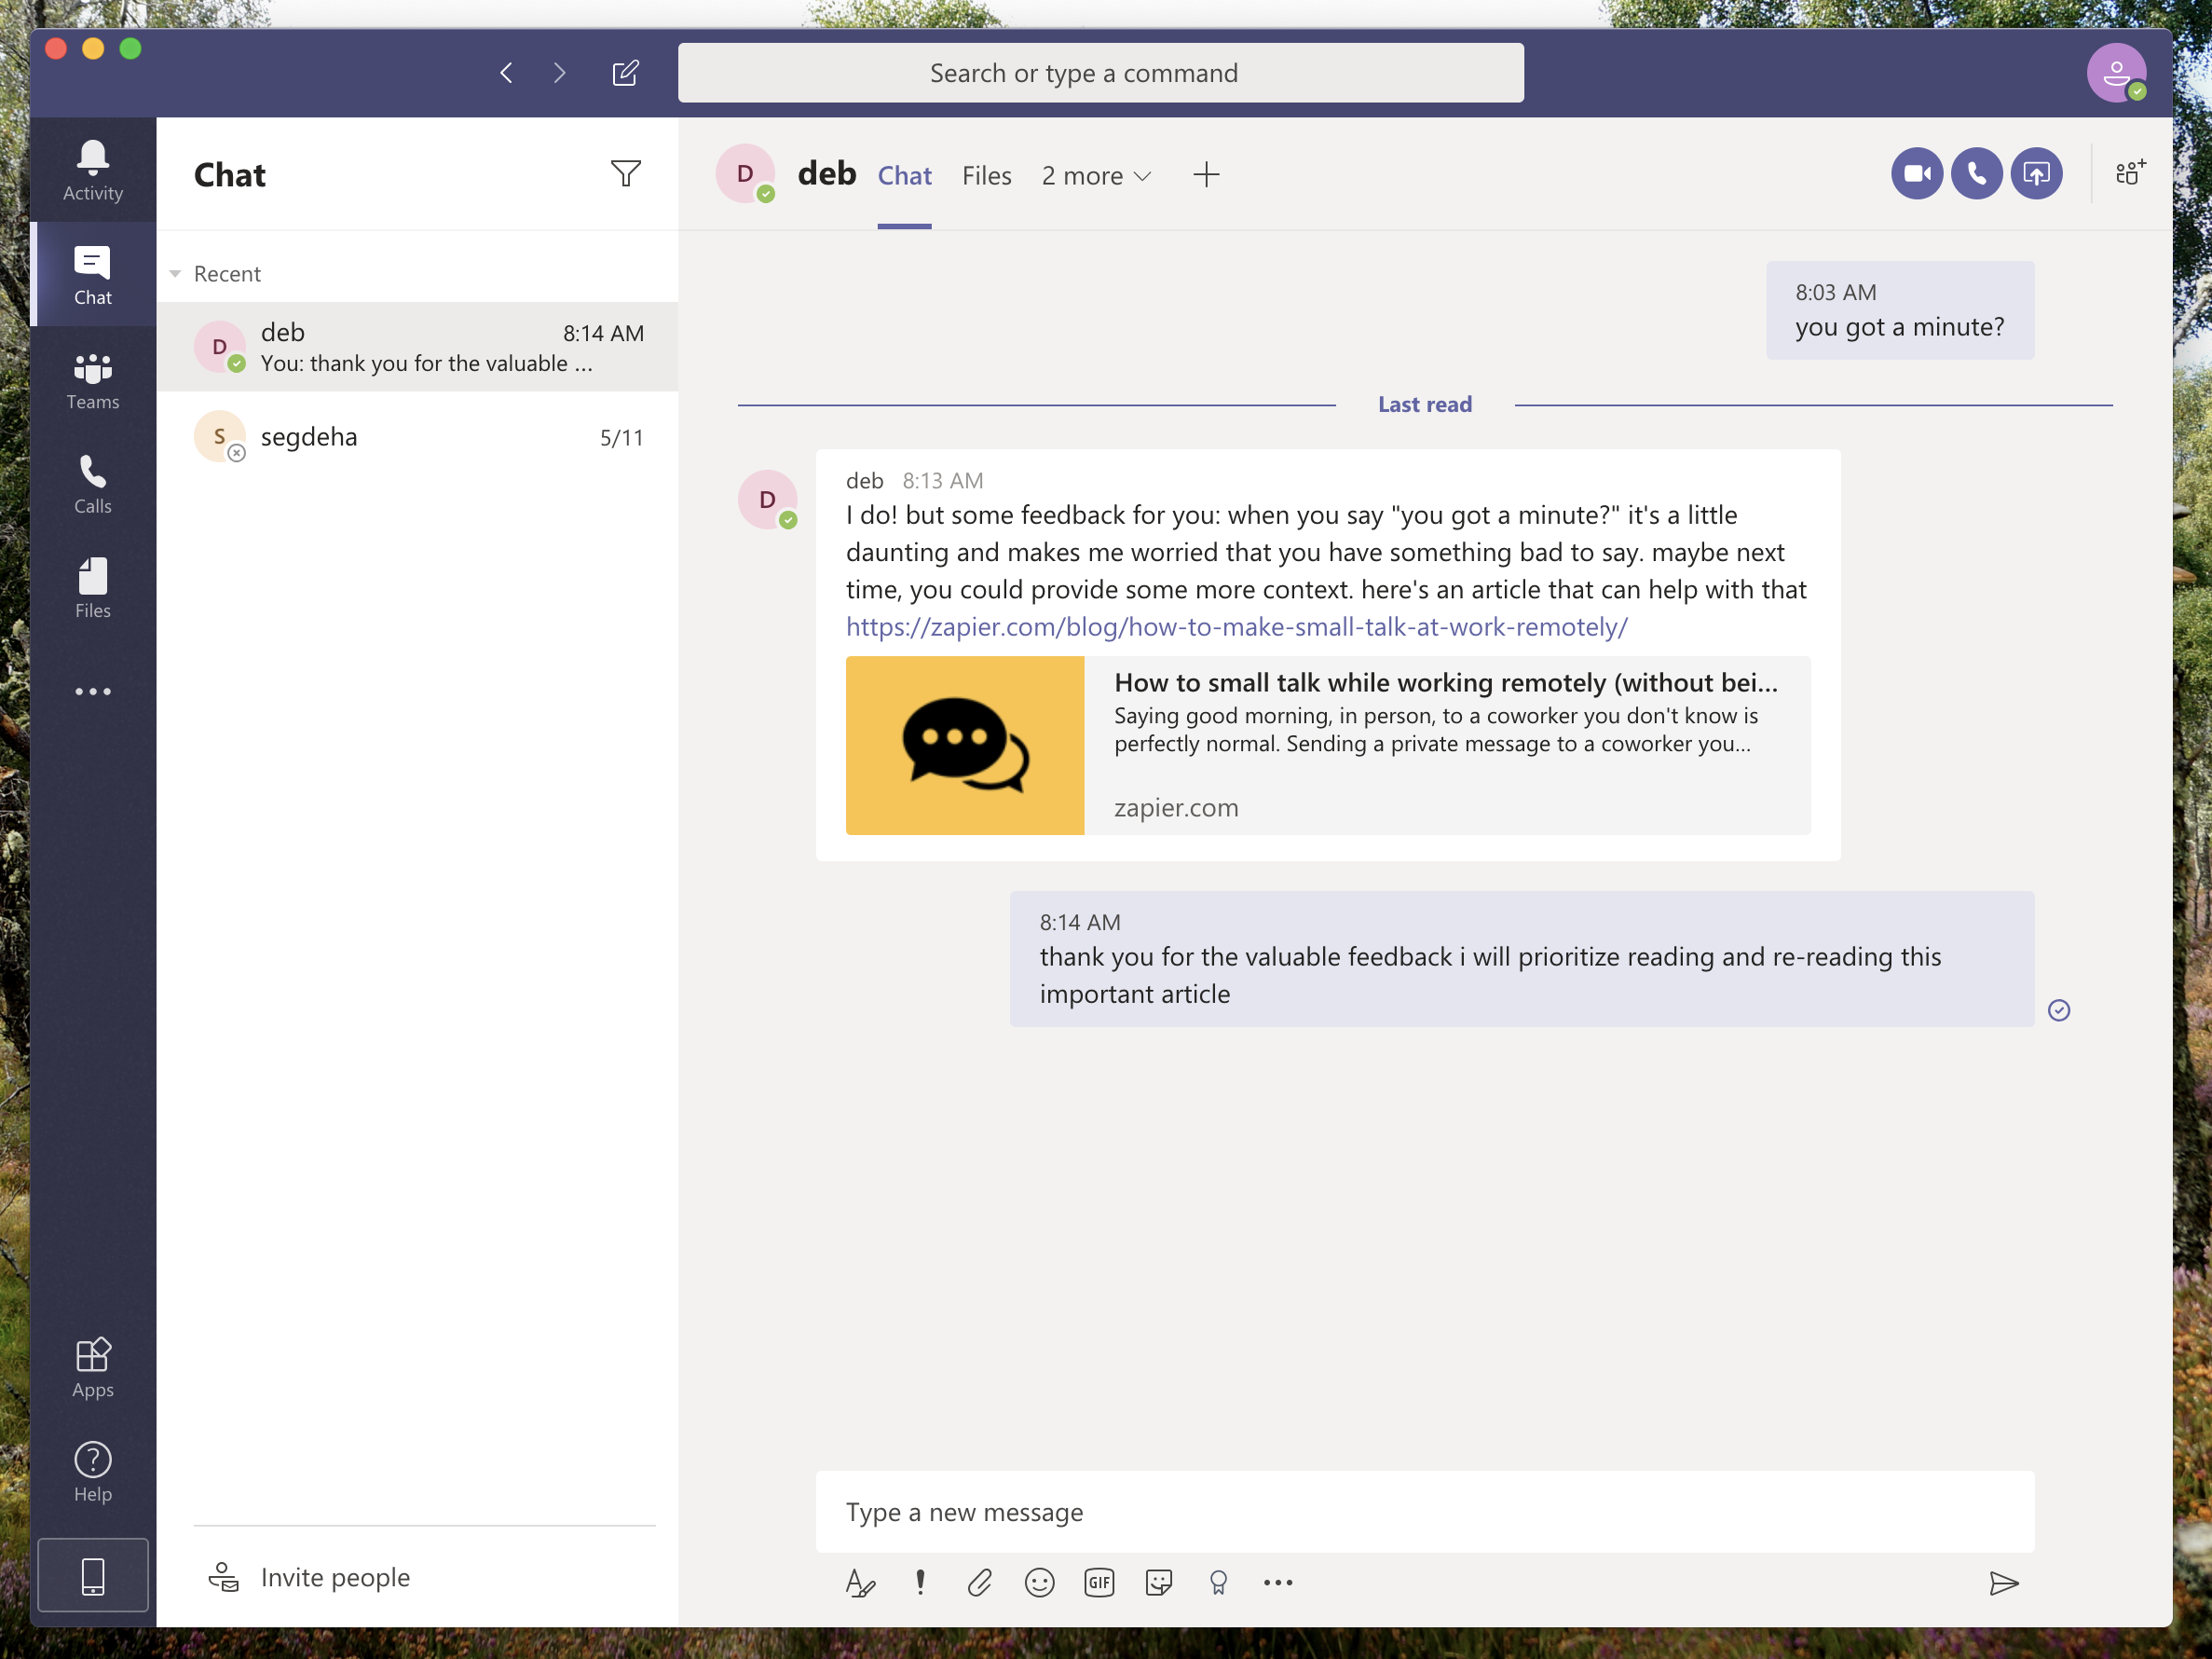The height and width of the screenshot is (1659, 2212).
Task: Open profile avatar menu
Action: click(2116, 73)
